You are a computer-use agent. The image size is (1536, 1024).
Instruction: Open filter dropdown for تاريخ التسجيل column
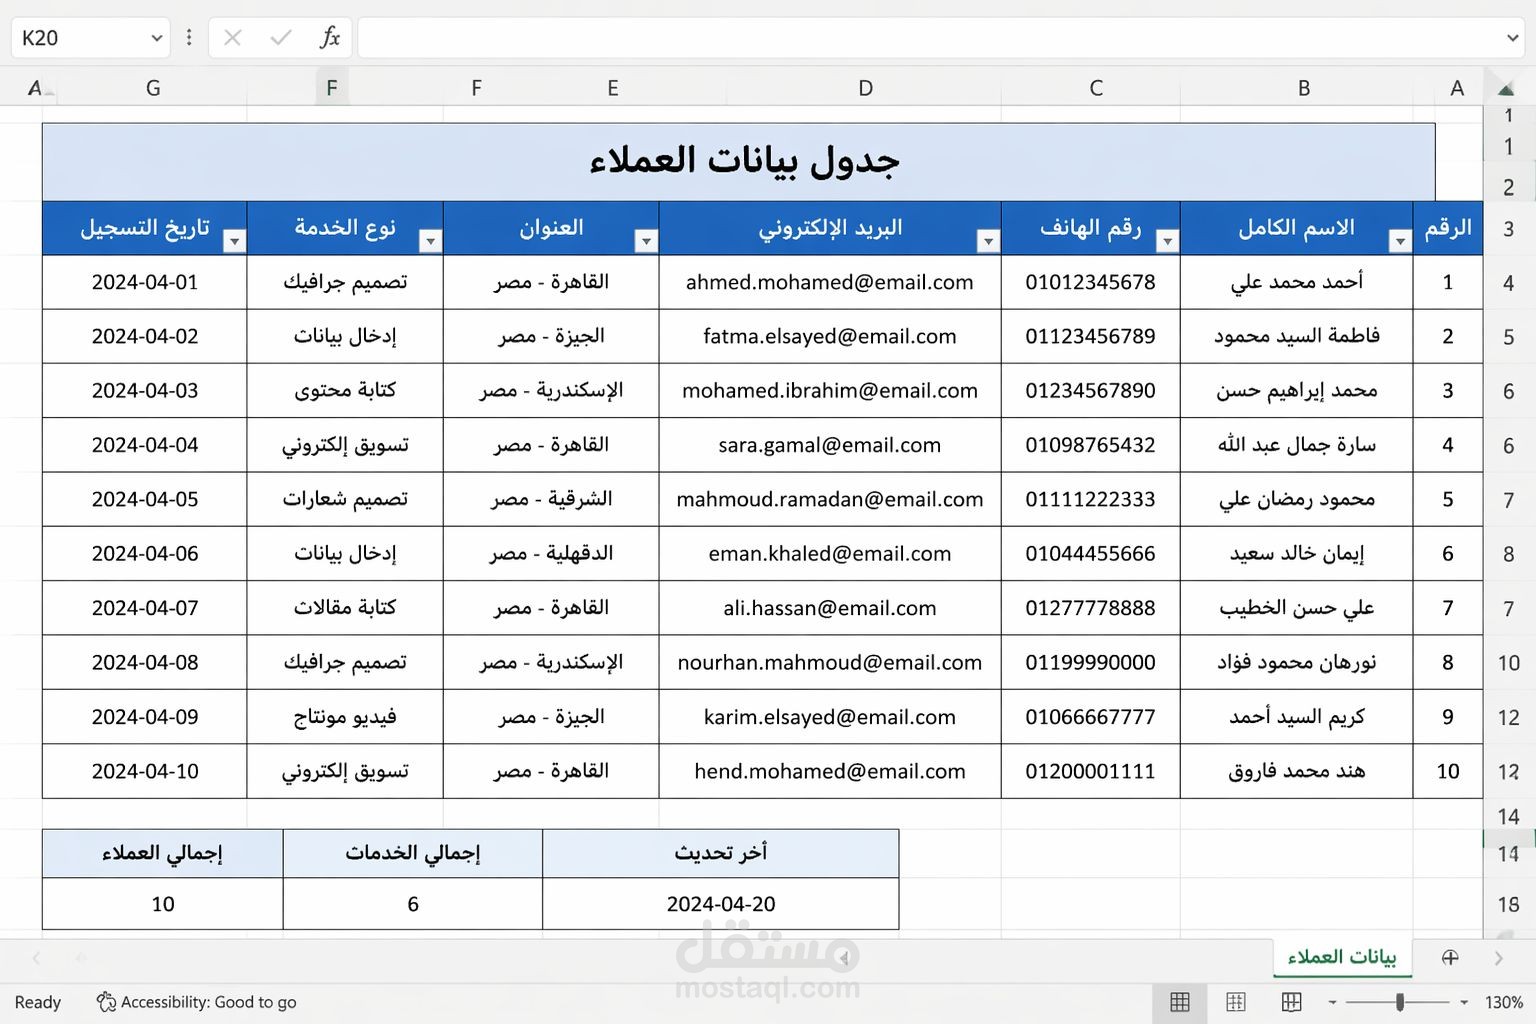pyautogui.click(x=234, y=241)
